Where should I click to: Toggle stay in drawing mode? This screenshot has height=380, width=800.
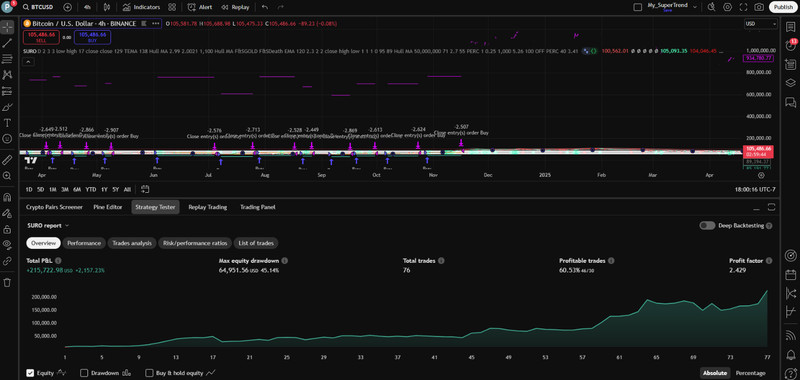(7, 213)
